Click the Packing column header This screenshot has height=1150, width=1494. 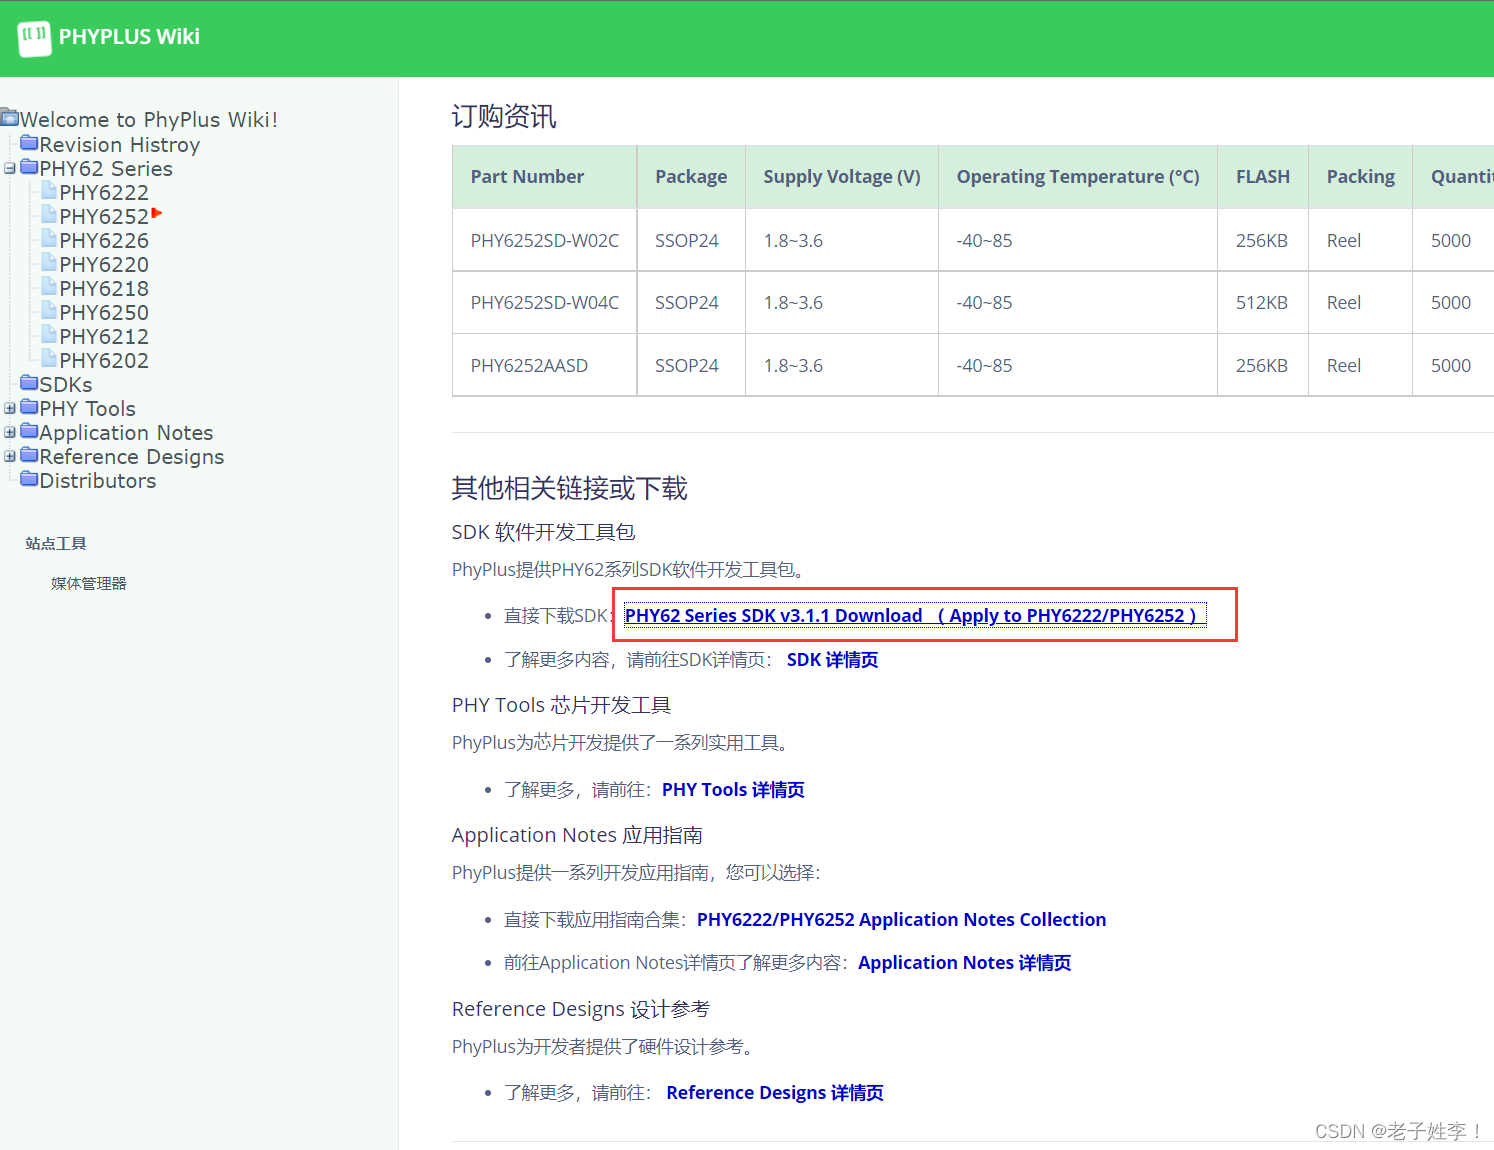[1360, 177]
